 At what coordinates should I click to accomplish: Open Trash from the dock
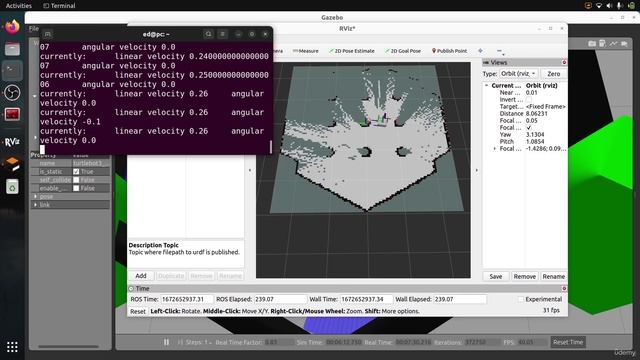coord(12,187)
